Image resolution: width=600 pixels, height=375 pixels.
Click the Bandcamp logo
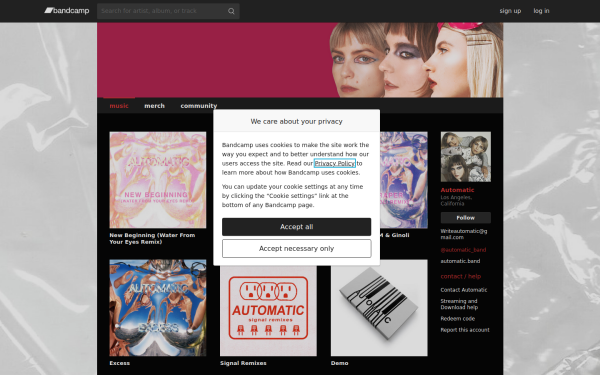pos(67,11)
